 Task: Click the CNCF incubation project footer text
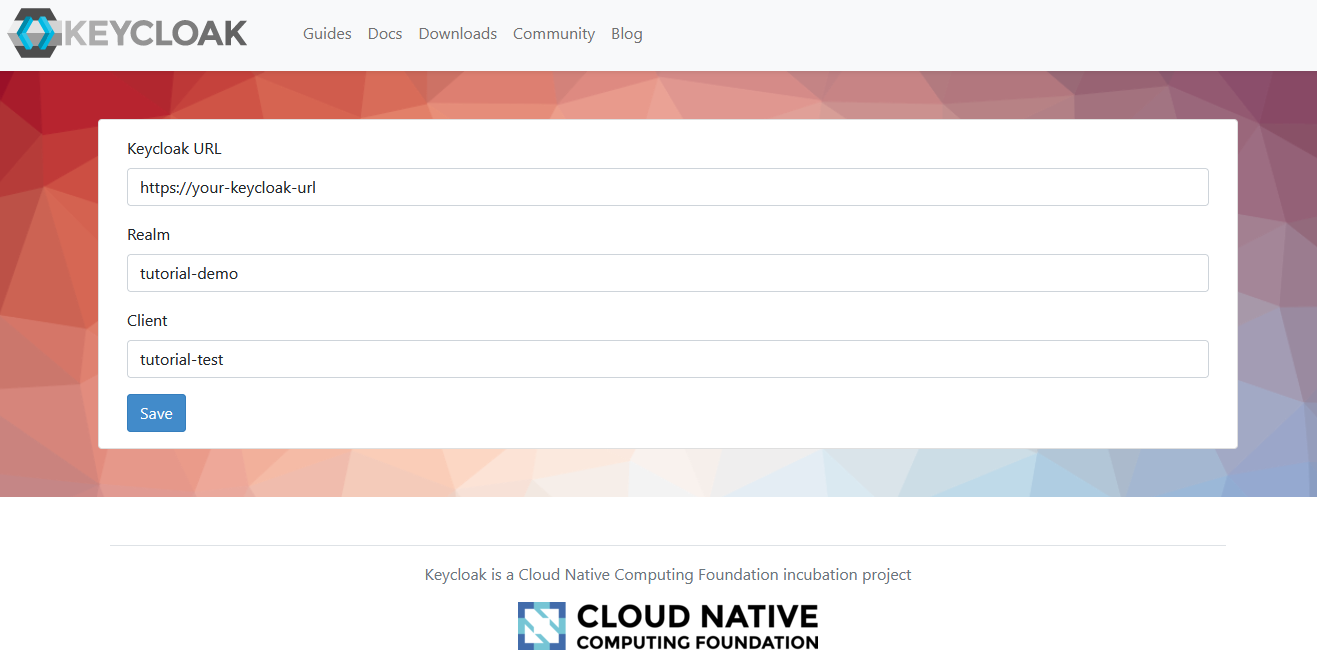[x=668, y=575]
